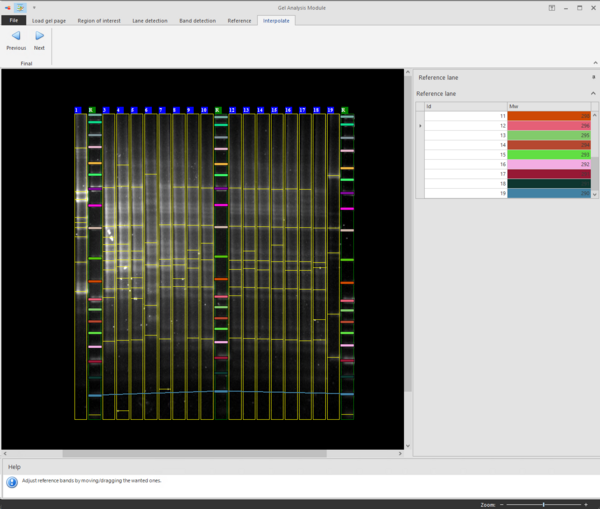Click the Next arrow icon
600x509 pixels.
click(39, 36)
